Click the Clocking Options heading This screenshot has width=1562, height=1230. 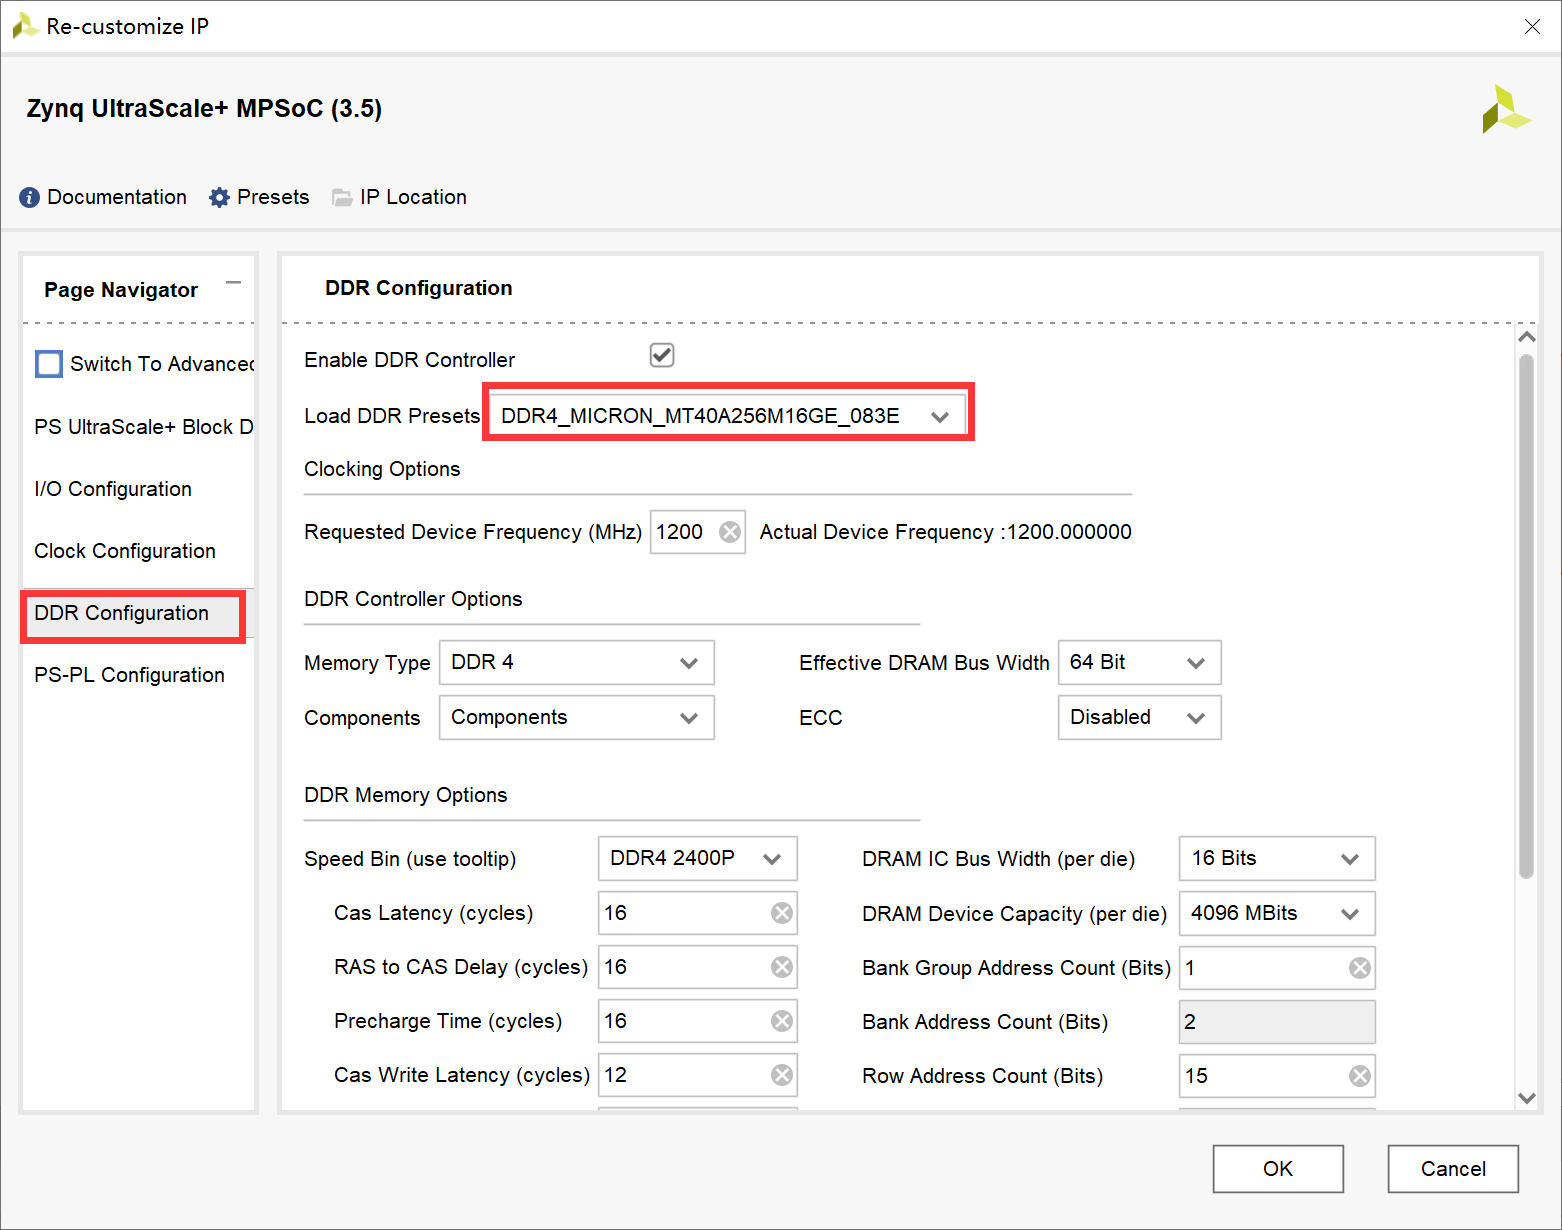[x=382, y=469]
